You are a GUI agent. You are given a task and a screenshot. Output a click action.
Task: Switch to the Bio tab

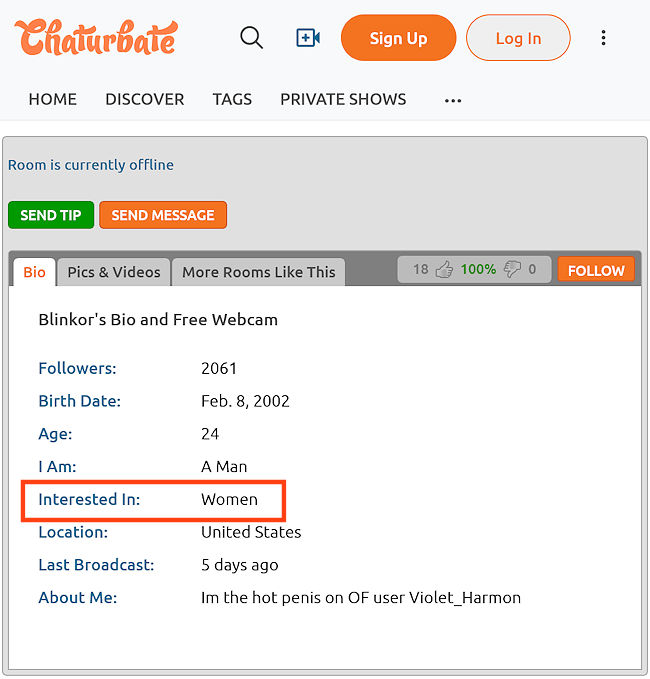coord(34,272)
